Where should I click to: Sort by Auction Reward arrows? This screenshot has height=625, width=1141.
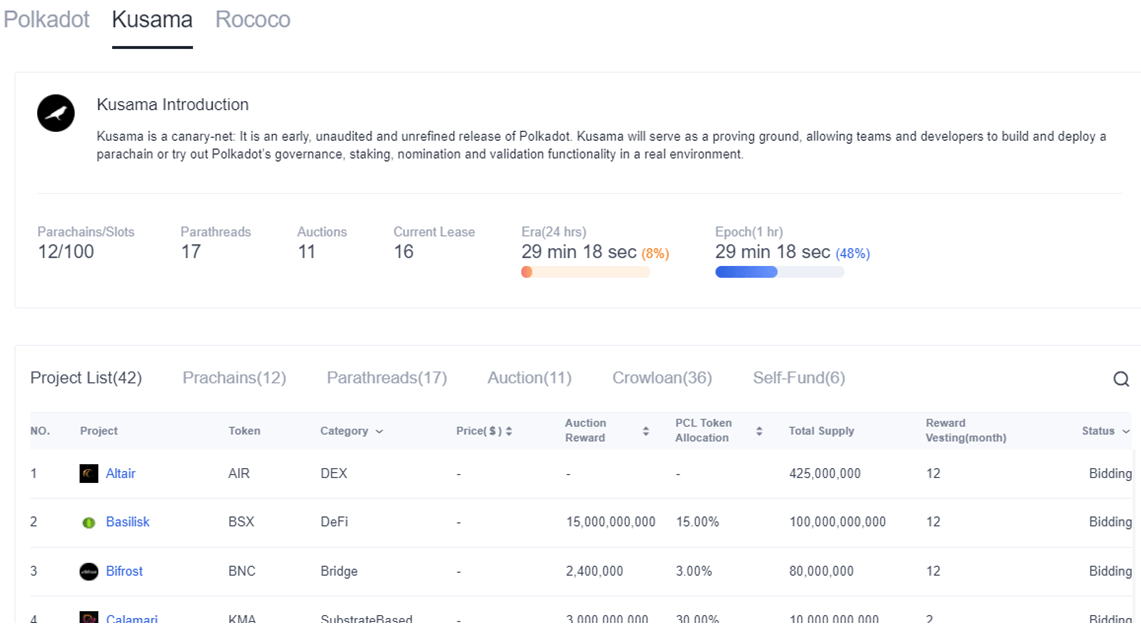[x=645, y=431]
